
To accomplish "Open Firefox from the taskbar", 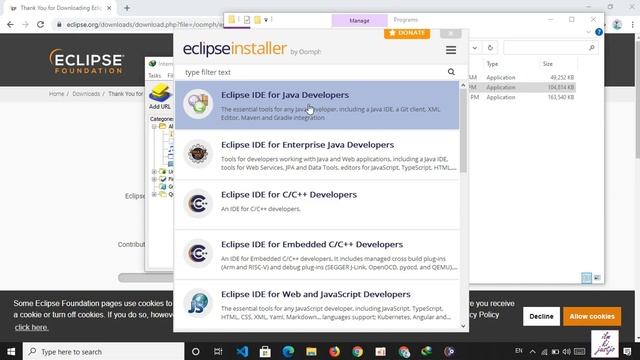I will pyautogui.click(x=334, y=351).
